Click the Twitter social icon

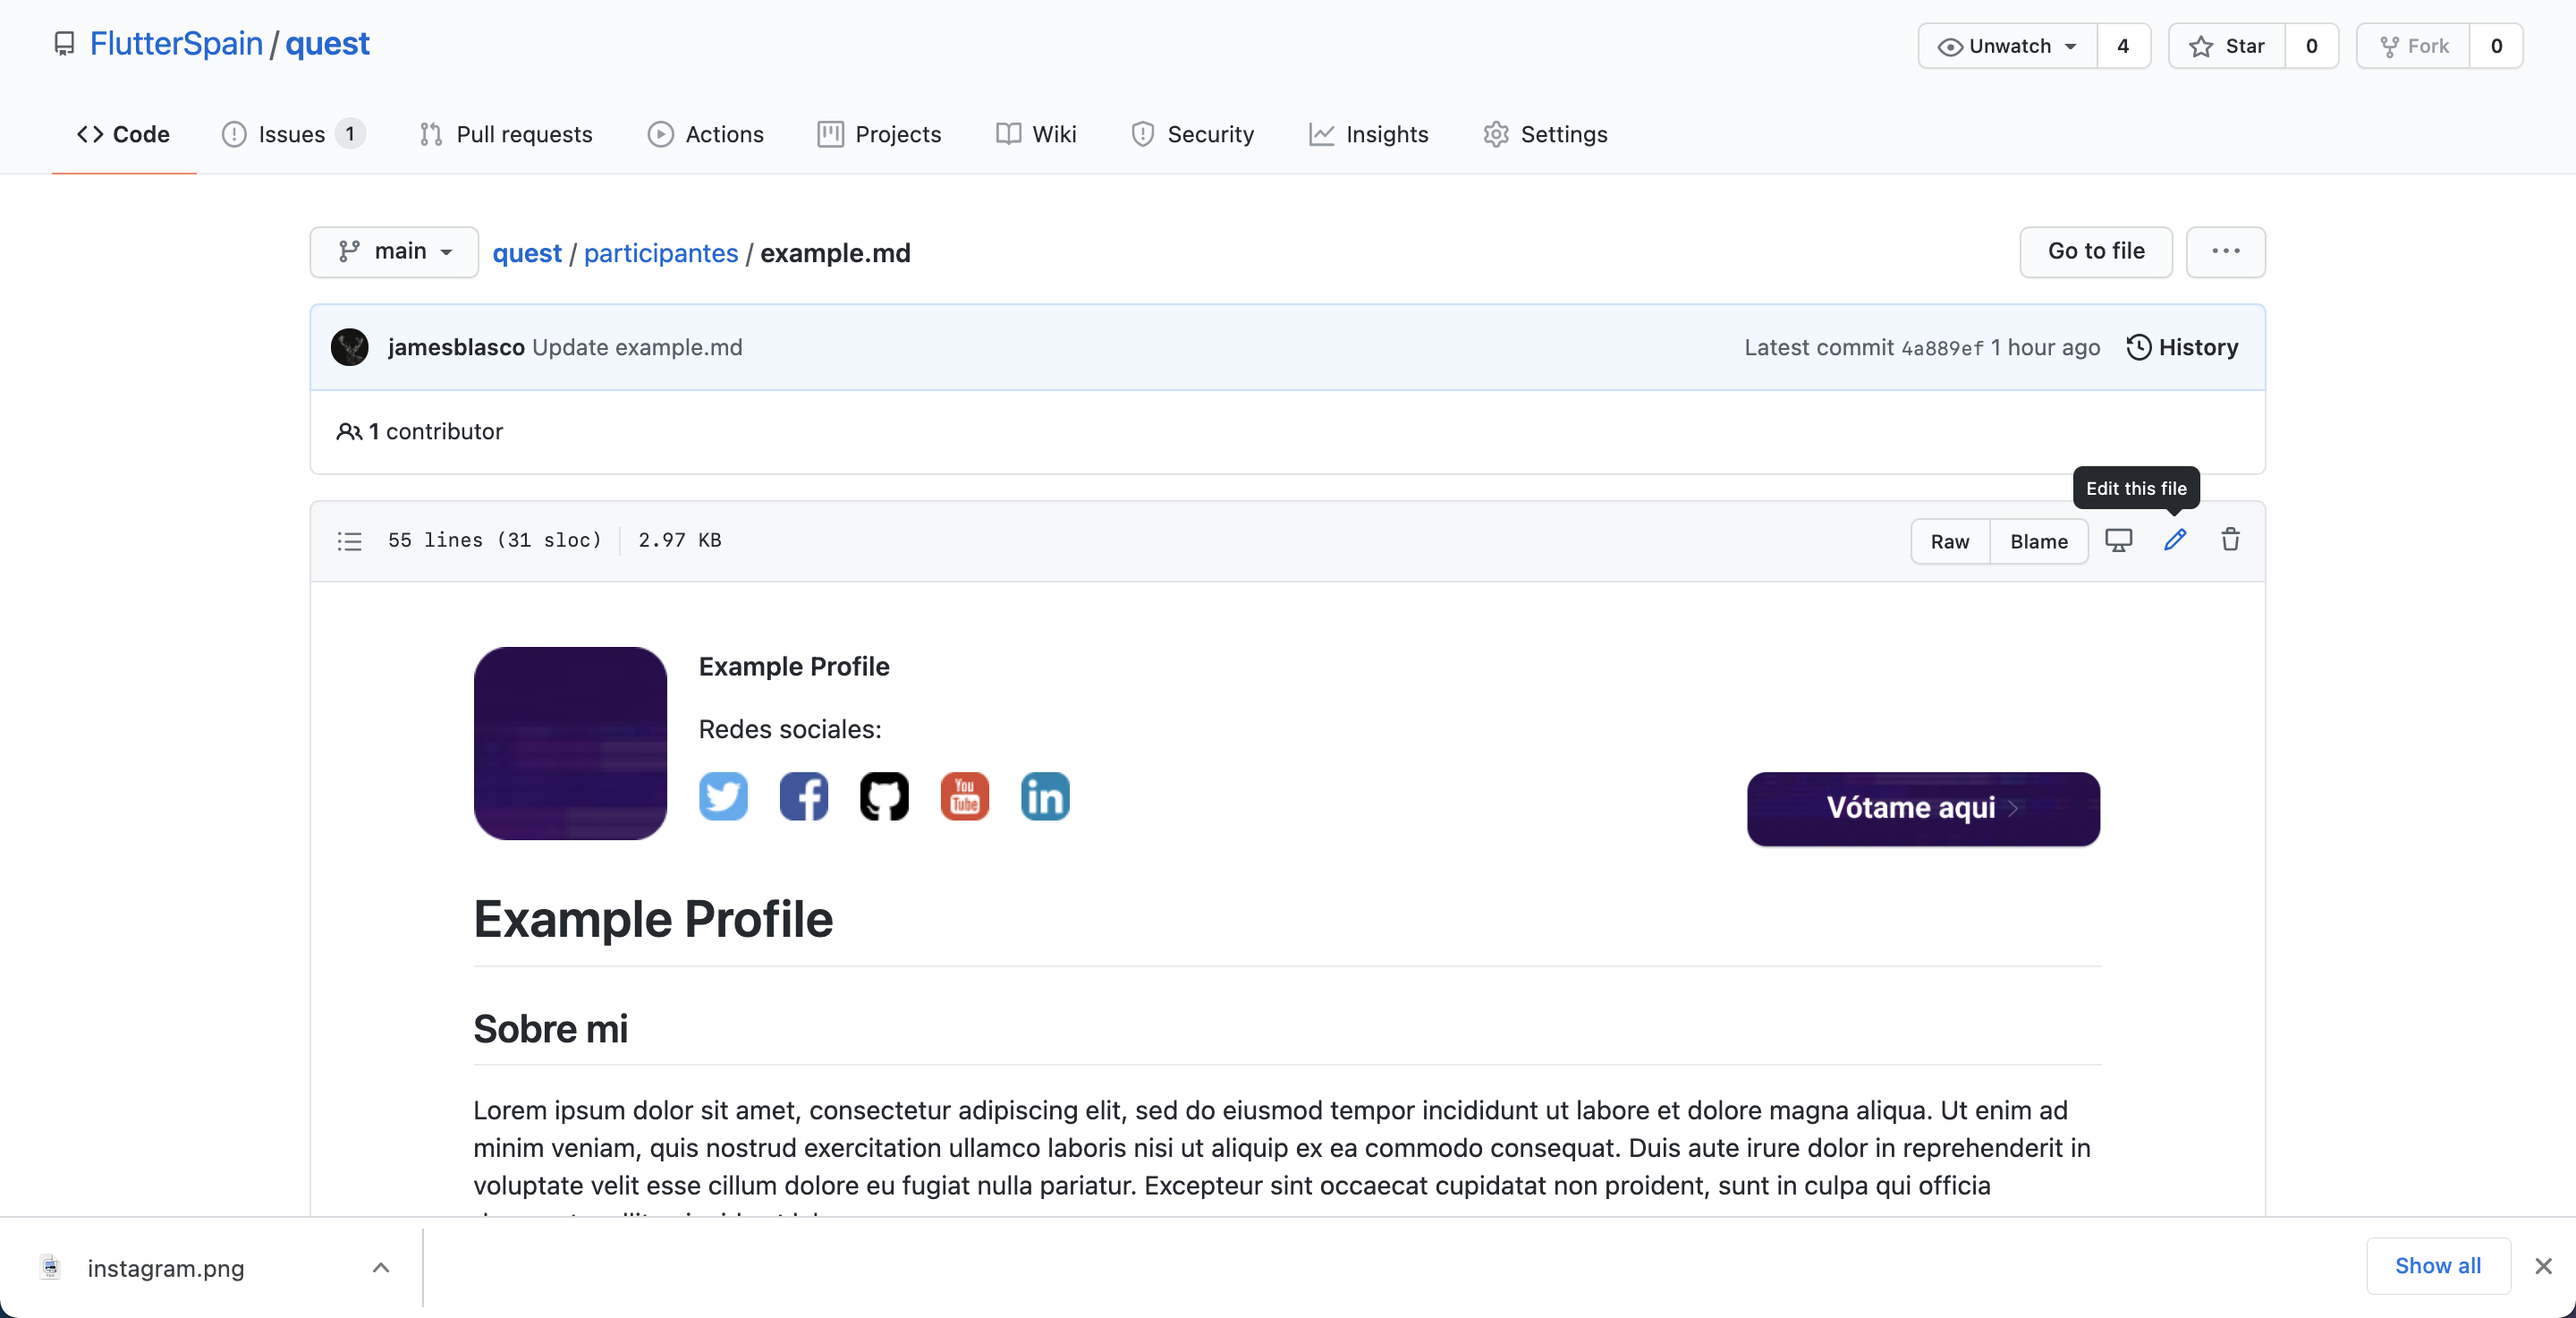point(723,796)
